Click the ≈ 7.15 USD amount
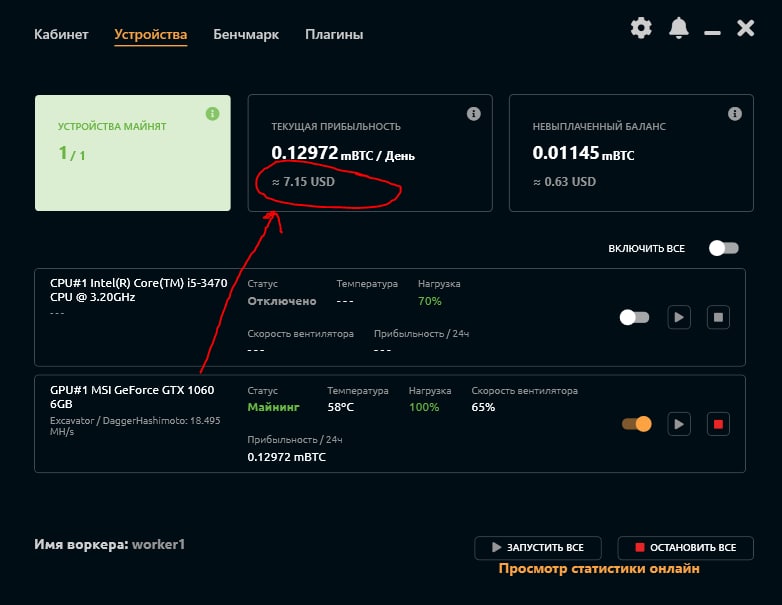Screen dimensions: 782x605 303,182
